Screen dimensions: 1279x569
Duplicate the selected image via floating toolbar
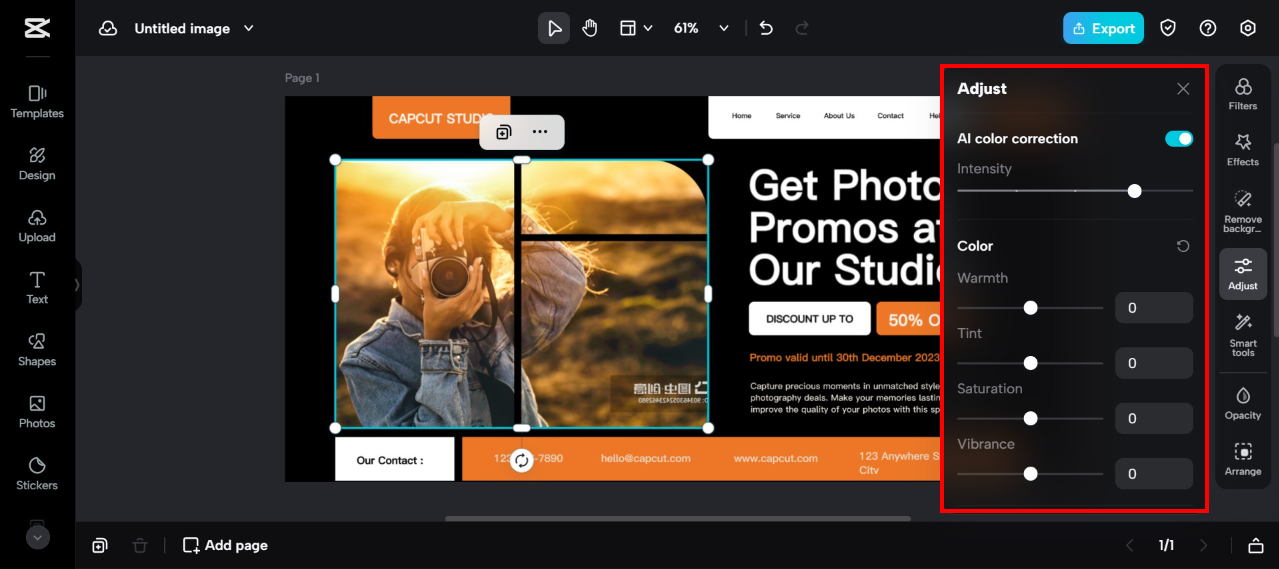pyautogui.click(x=503, y=132)
